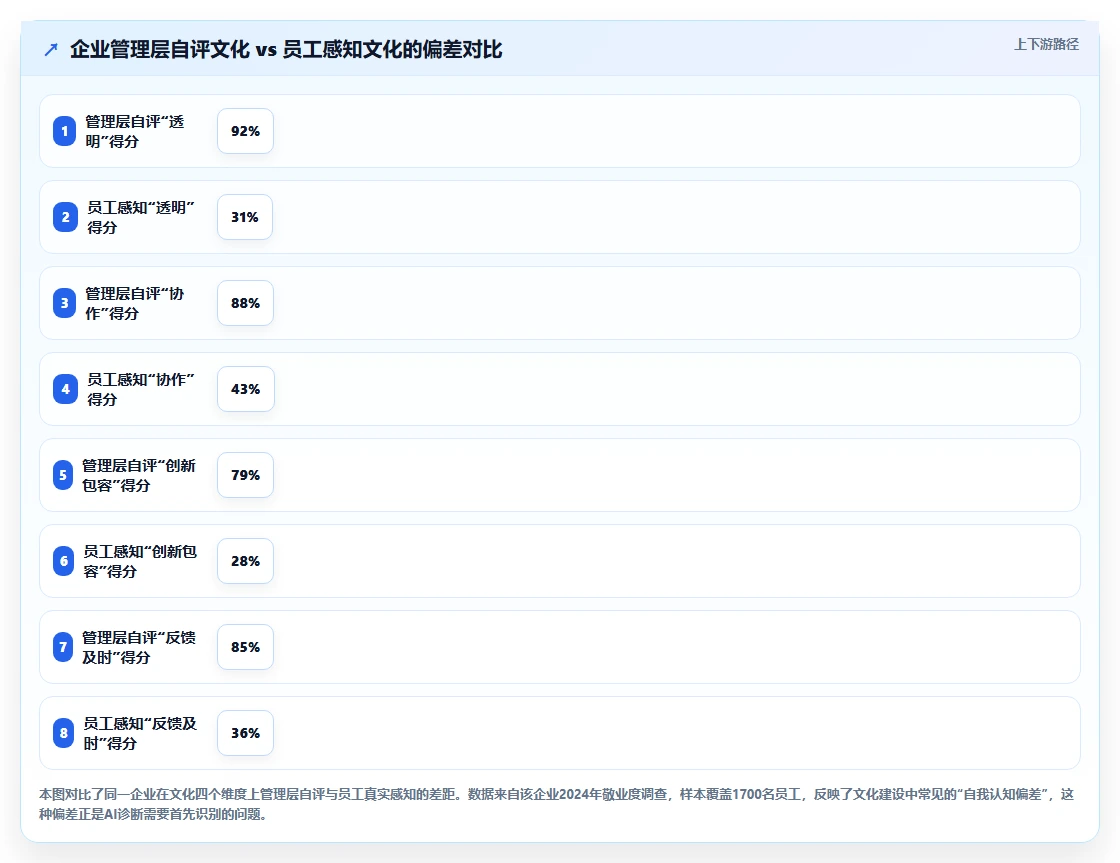Screen dimensions: 1120x863
Task: Select the number 7 badge
Action: click(63, 647)
